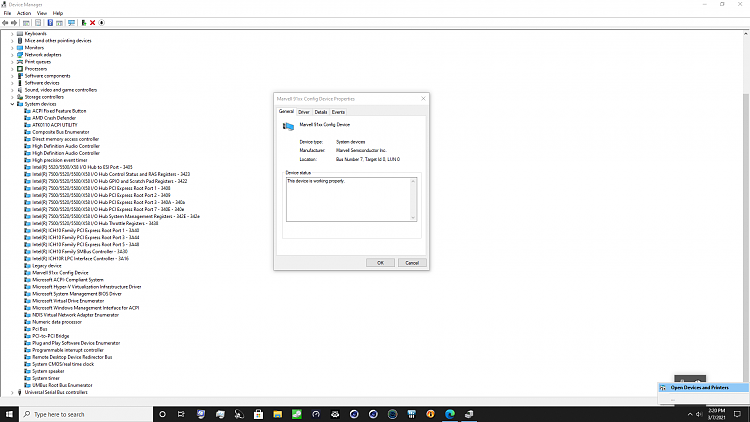750x422 pixels.
Task: Select Direct memory access controller
Action: (x=66, y=139)
